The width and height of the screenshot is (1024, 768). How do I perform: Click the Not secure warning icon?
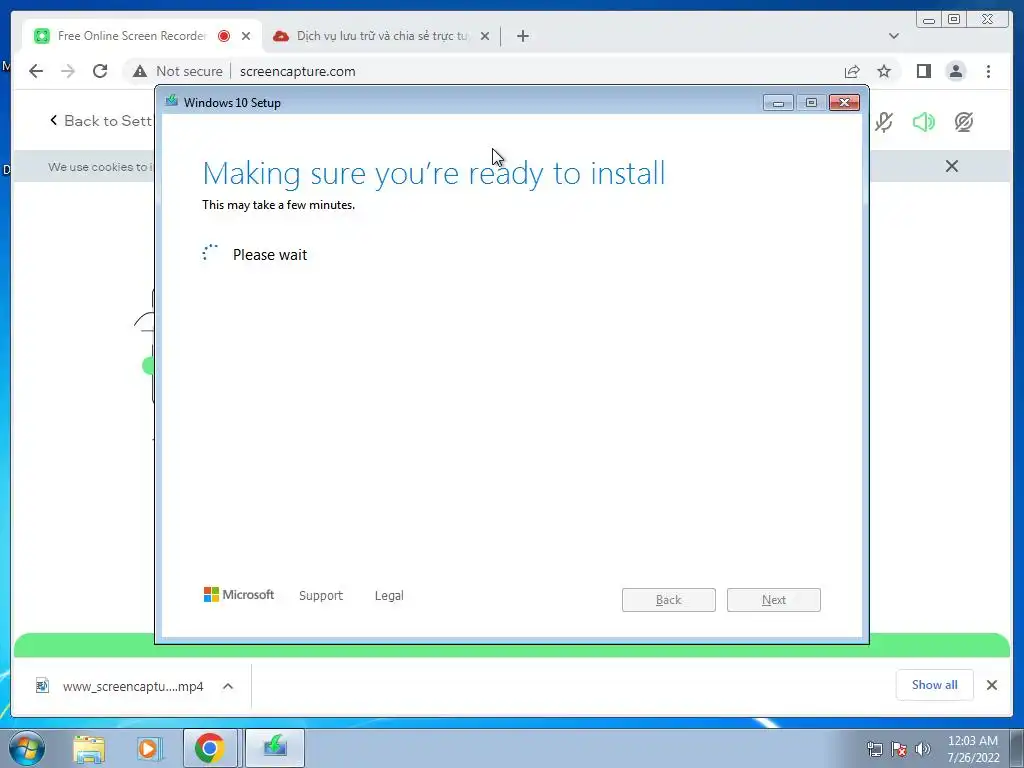click(x=140, y=71)
